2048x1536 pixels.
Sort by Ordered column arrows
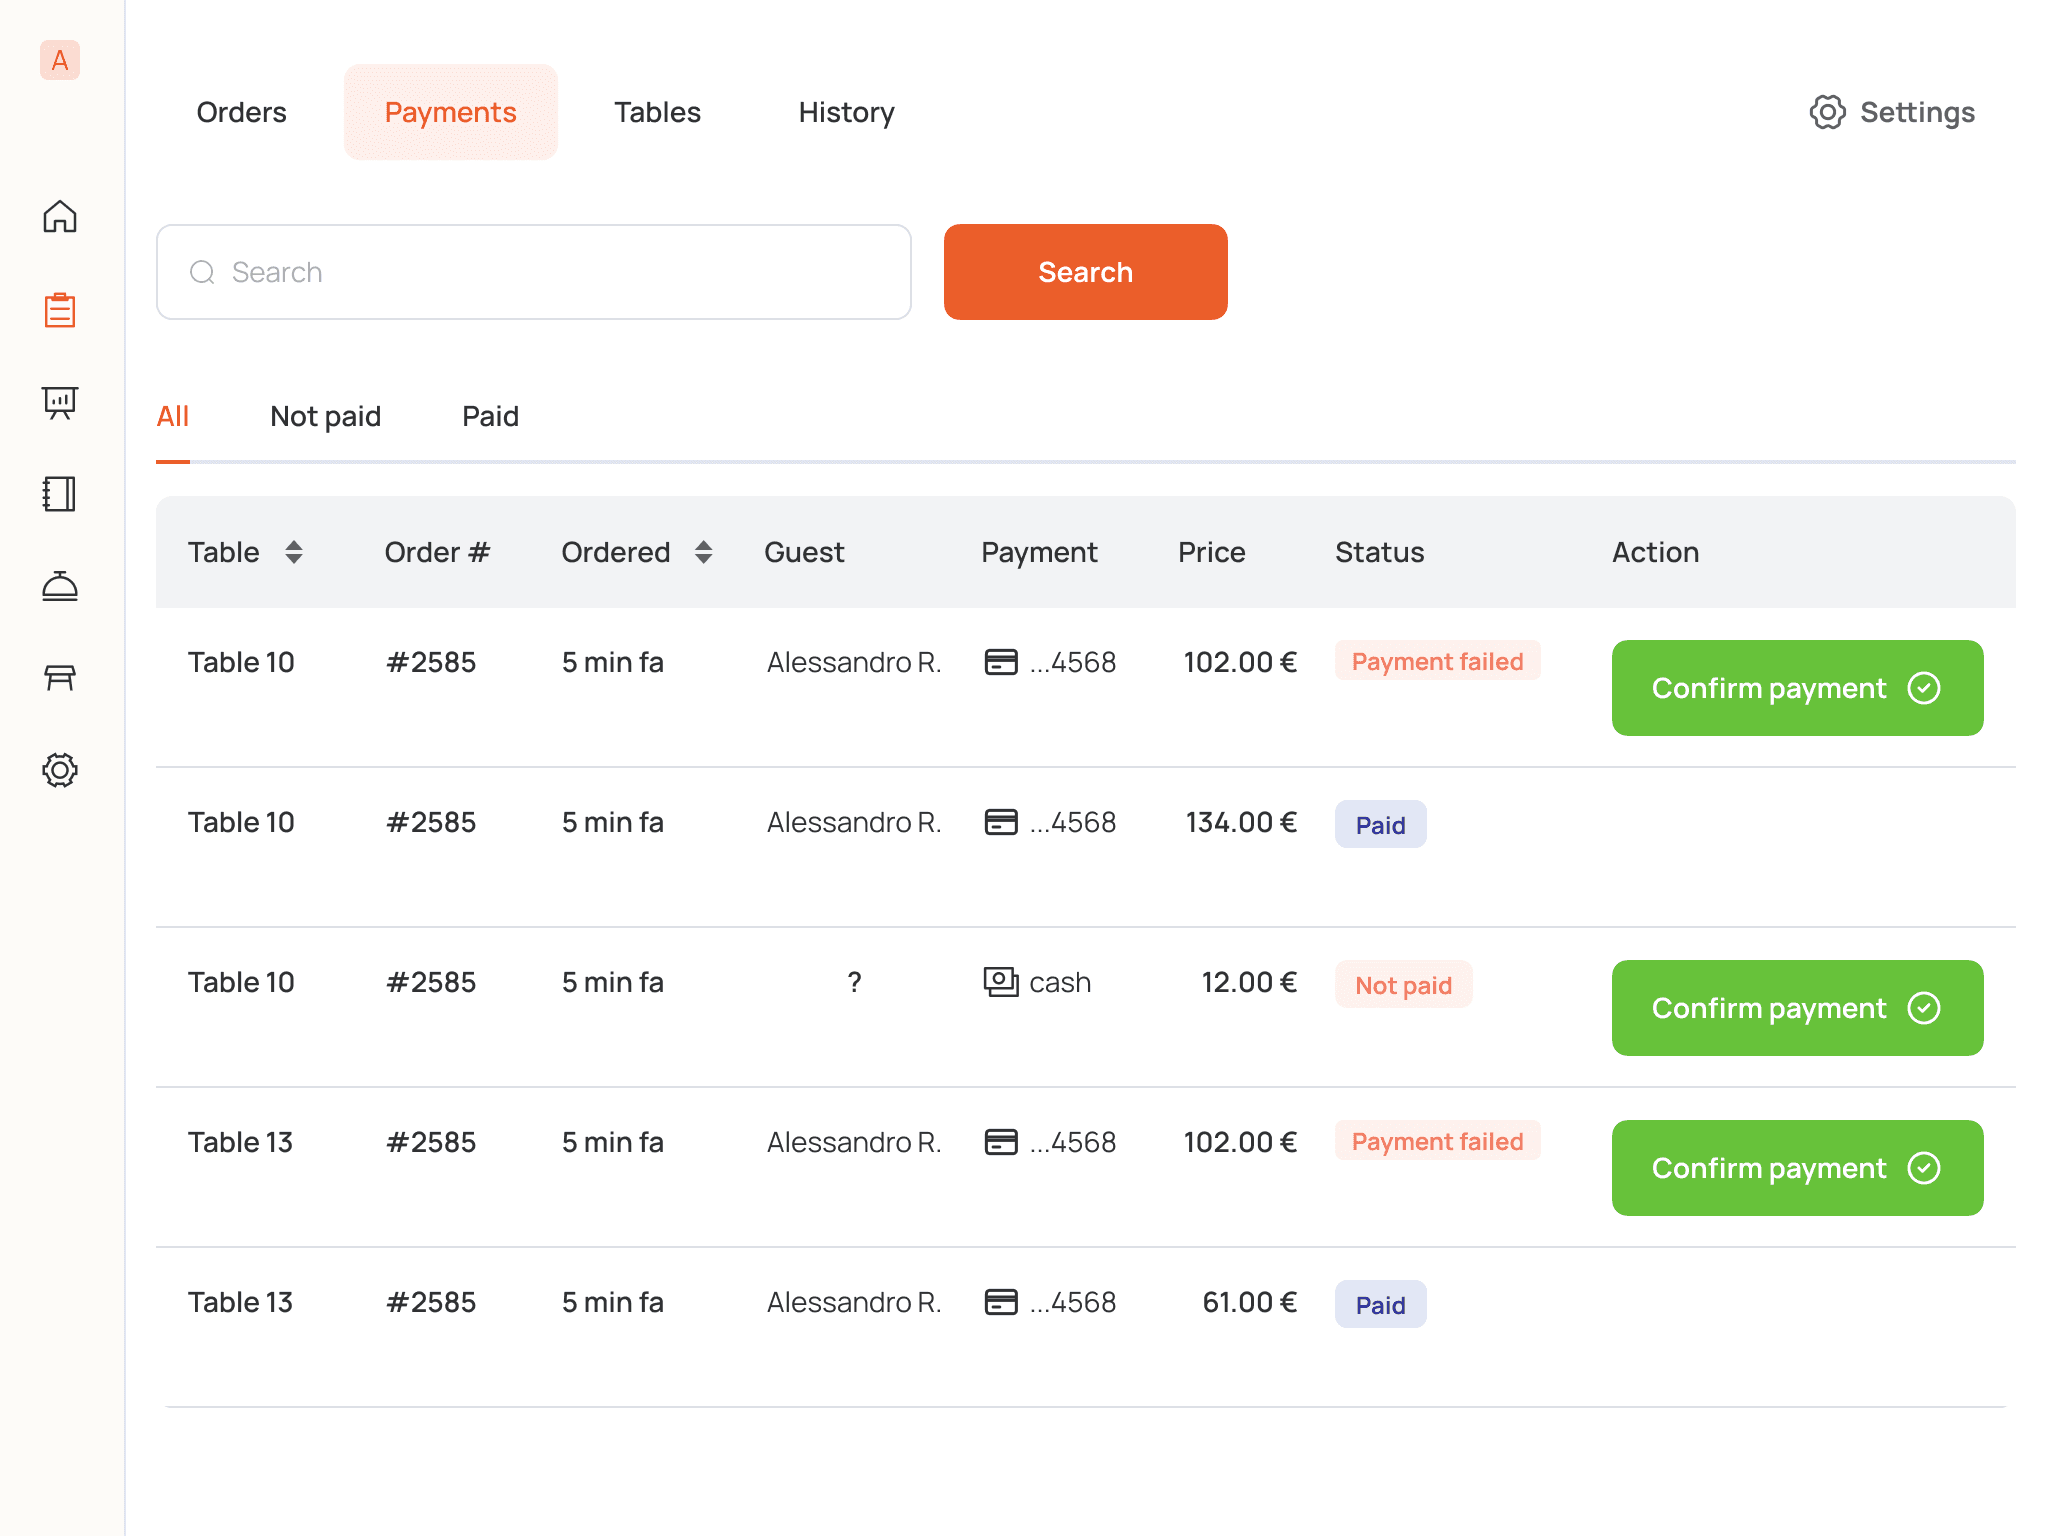pos(704,552)
